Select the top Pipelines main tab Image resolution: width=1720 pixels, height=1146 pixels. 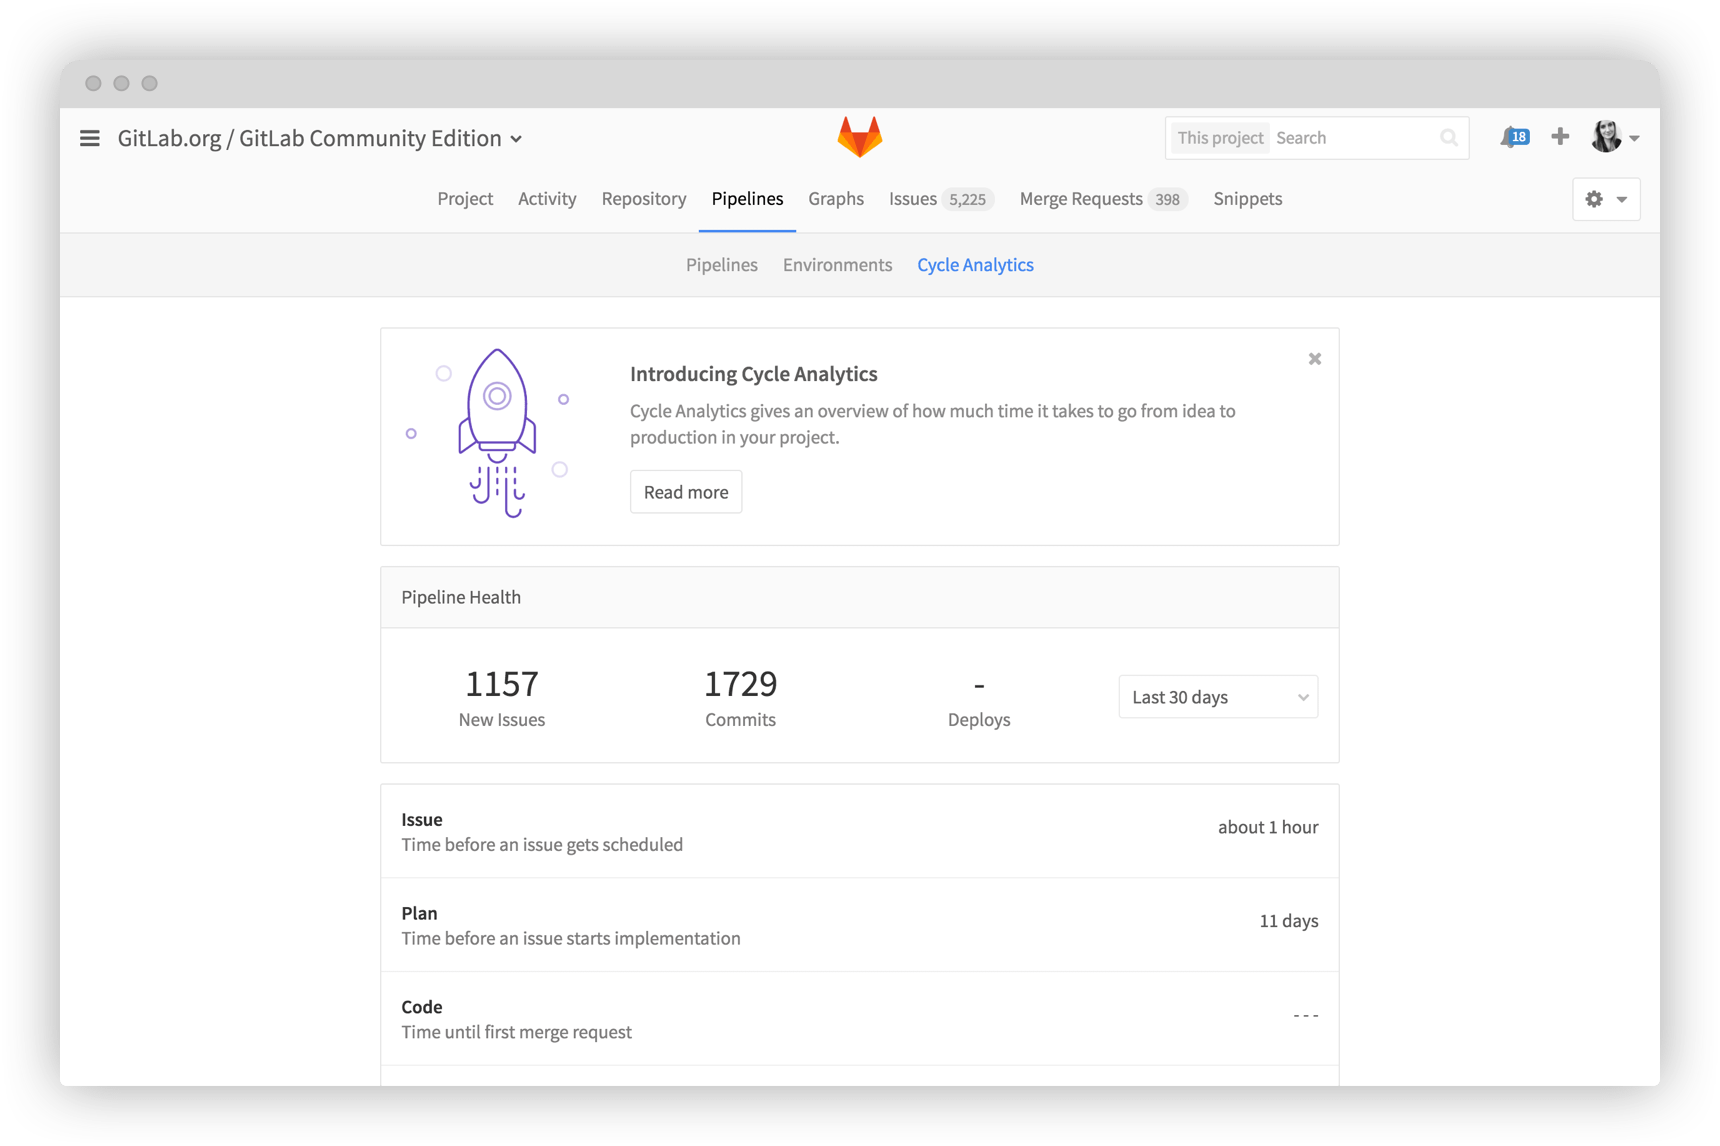[747, 199]
